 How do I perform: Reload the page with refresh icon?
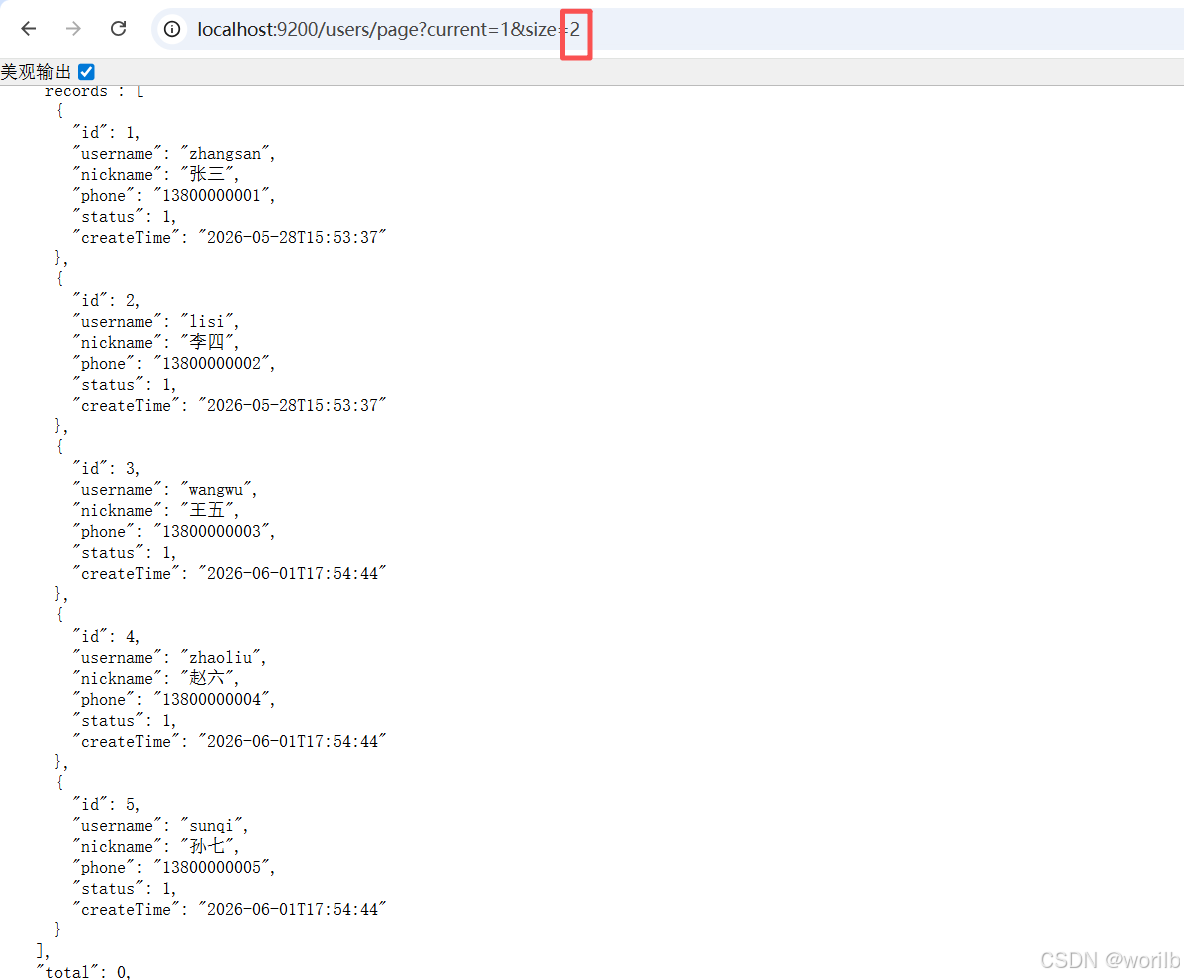click(x=119, y=29)
